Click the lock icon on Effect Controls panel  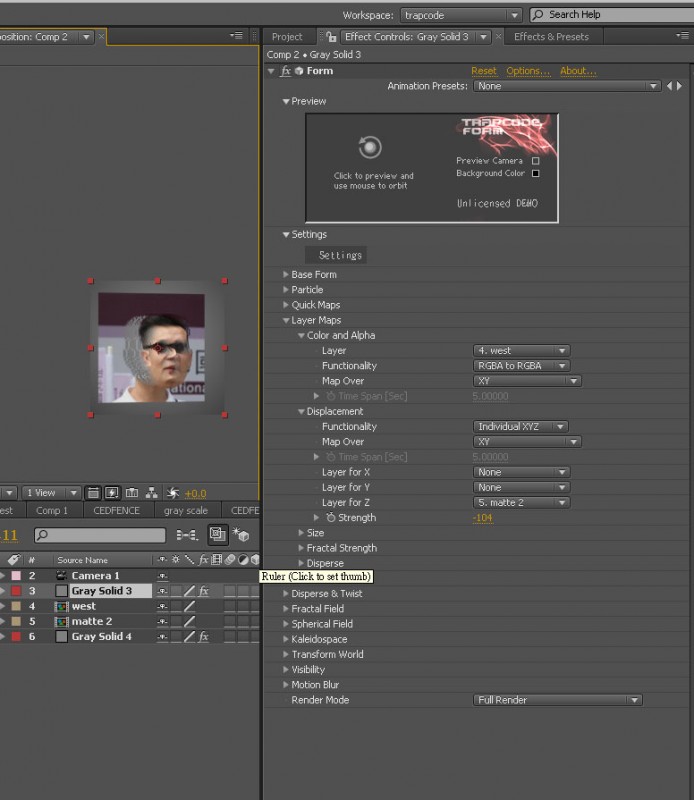[331, 37]
